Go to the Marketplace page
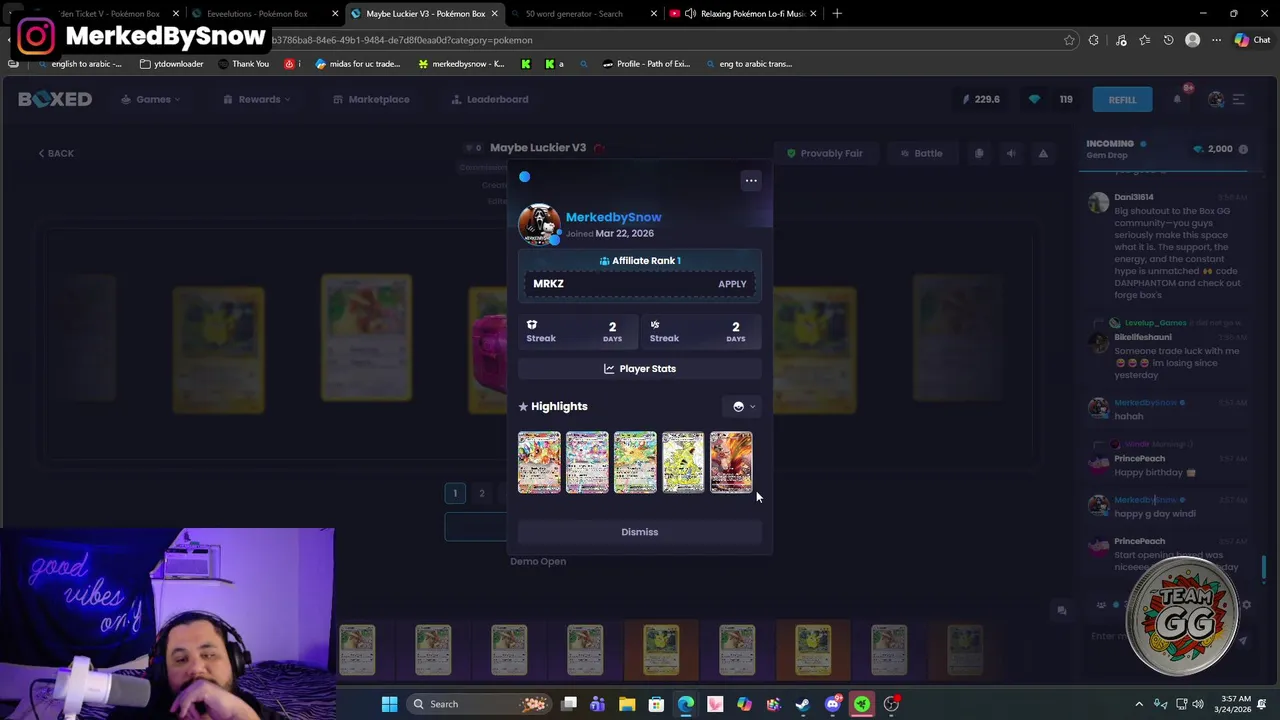This screenshot has width=1280, height=720. [371, 99]
